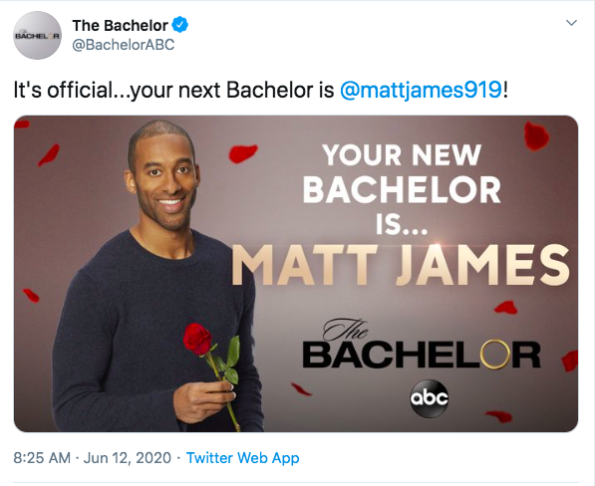This screenshot has height=486, width=595.
Task: Open the Matt James announcement image
Action: pyautogui.click(x=296, y=274)
